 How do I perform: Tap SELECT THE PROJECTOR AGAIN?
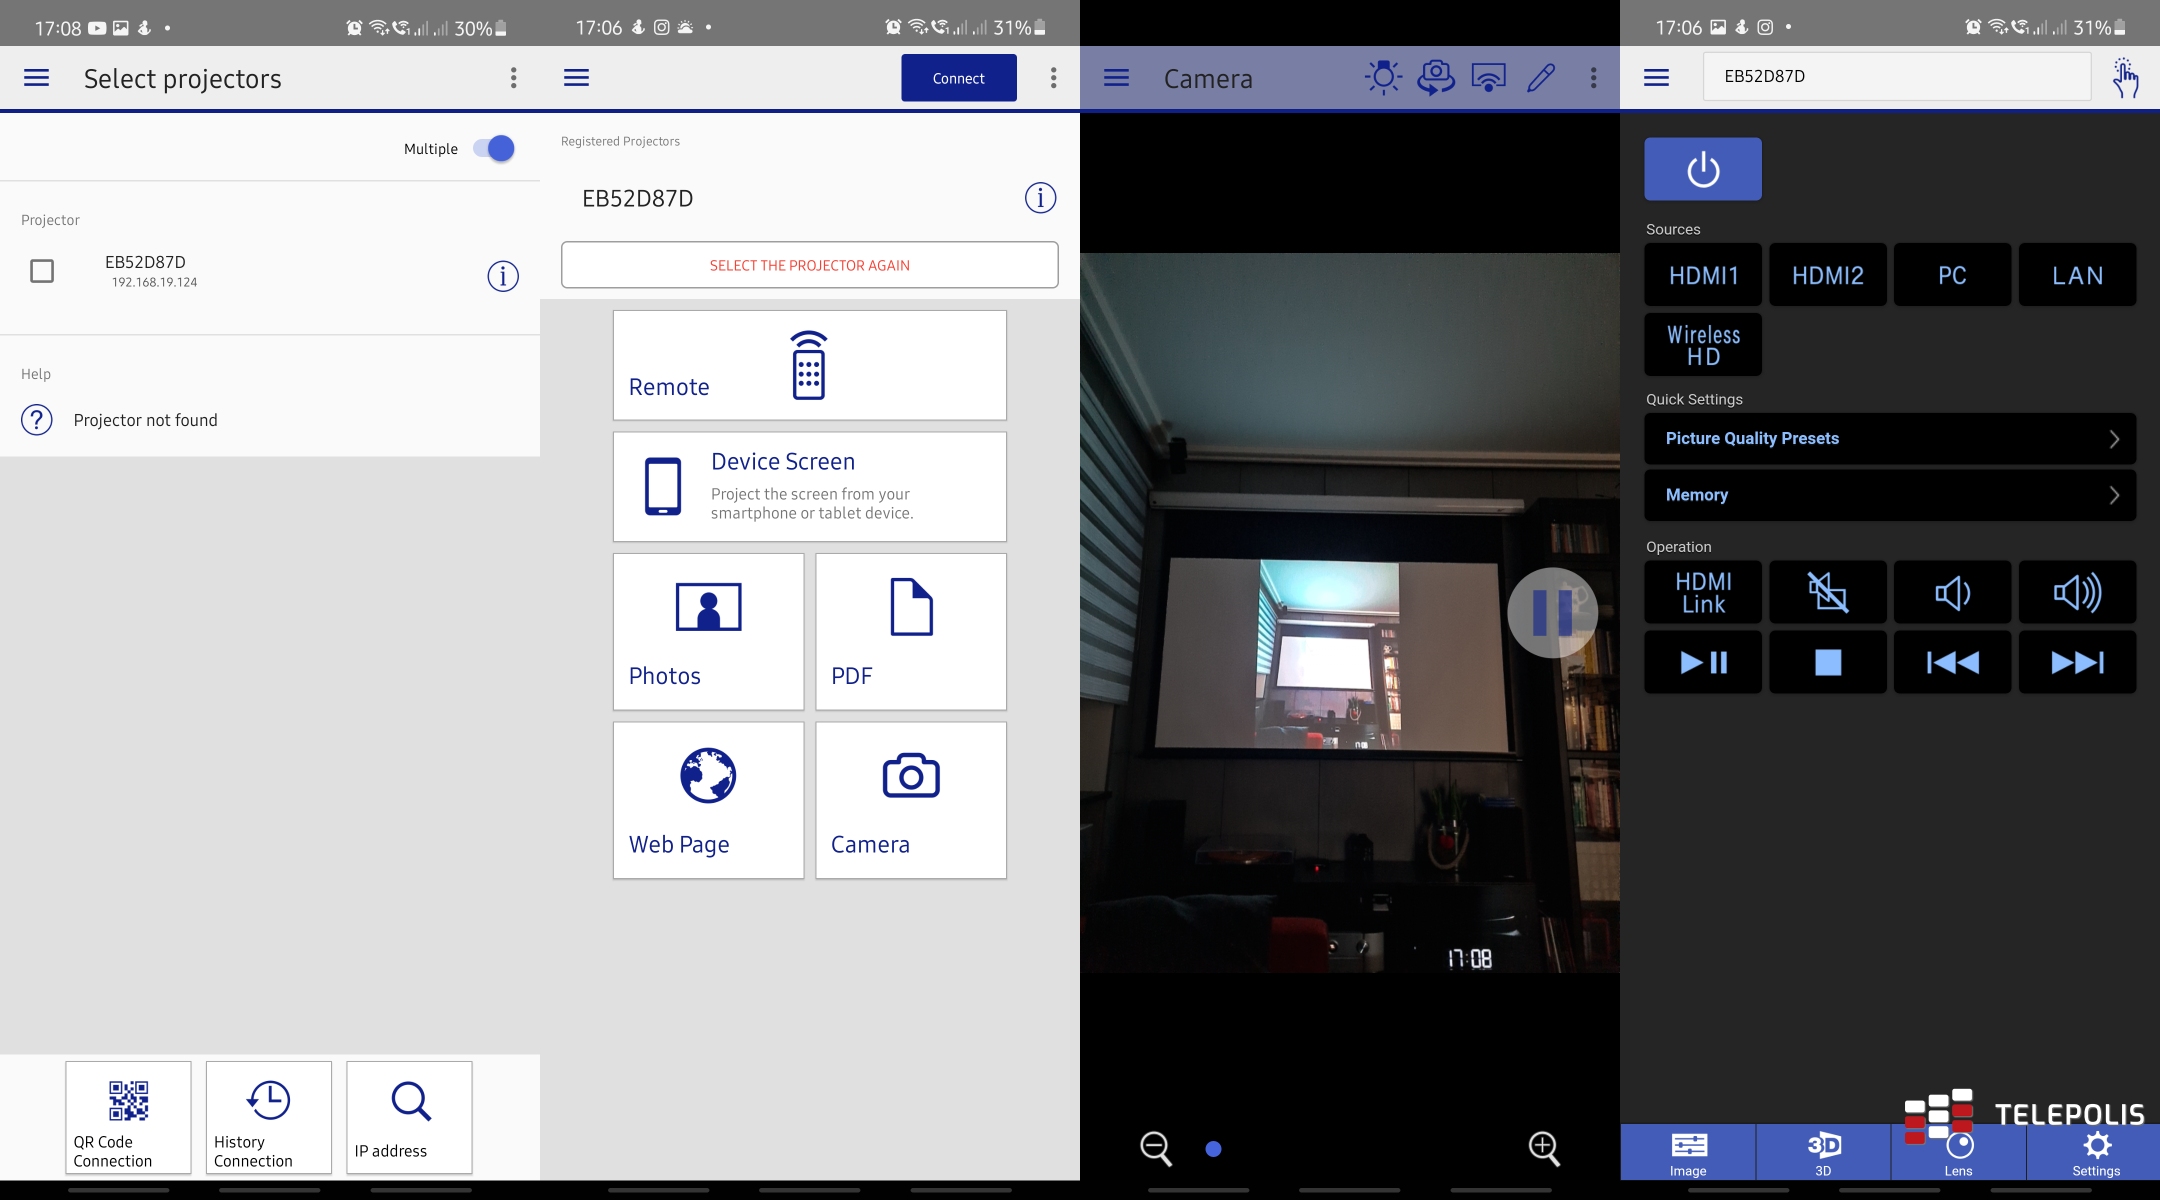coord(809,265)
